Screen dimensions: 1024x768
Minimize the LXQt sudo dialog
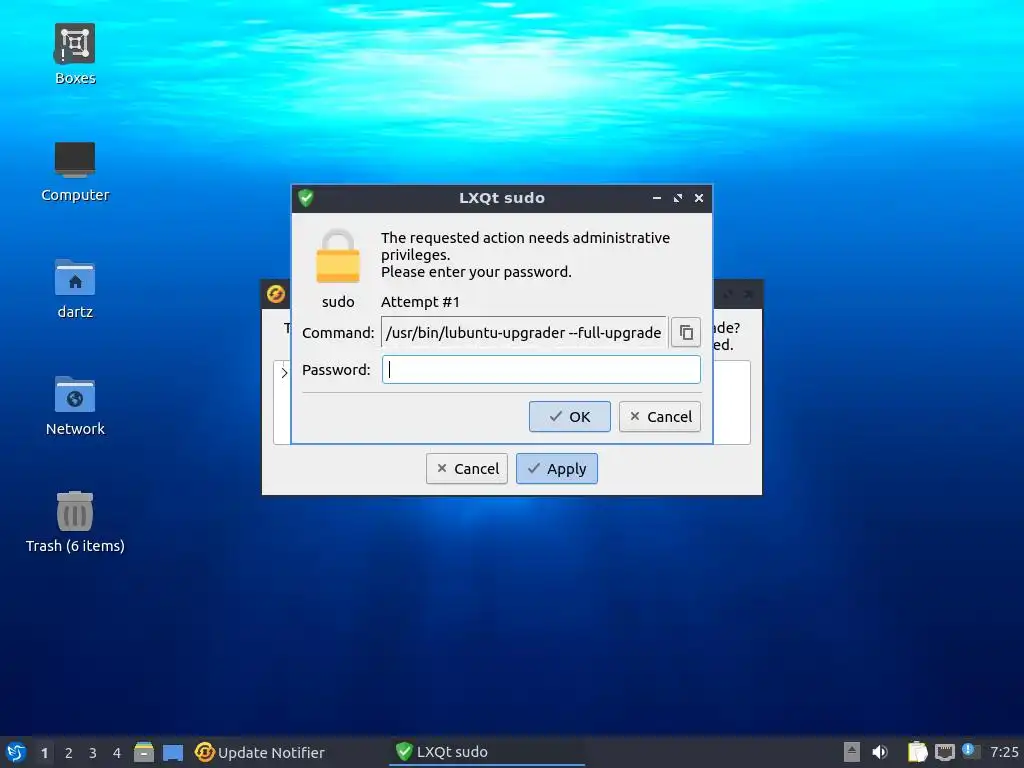tap(657, 198)
